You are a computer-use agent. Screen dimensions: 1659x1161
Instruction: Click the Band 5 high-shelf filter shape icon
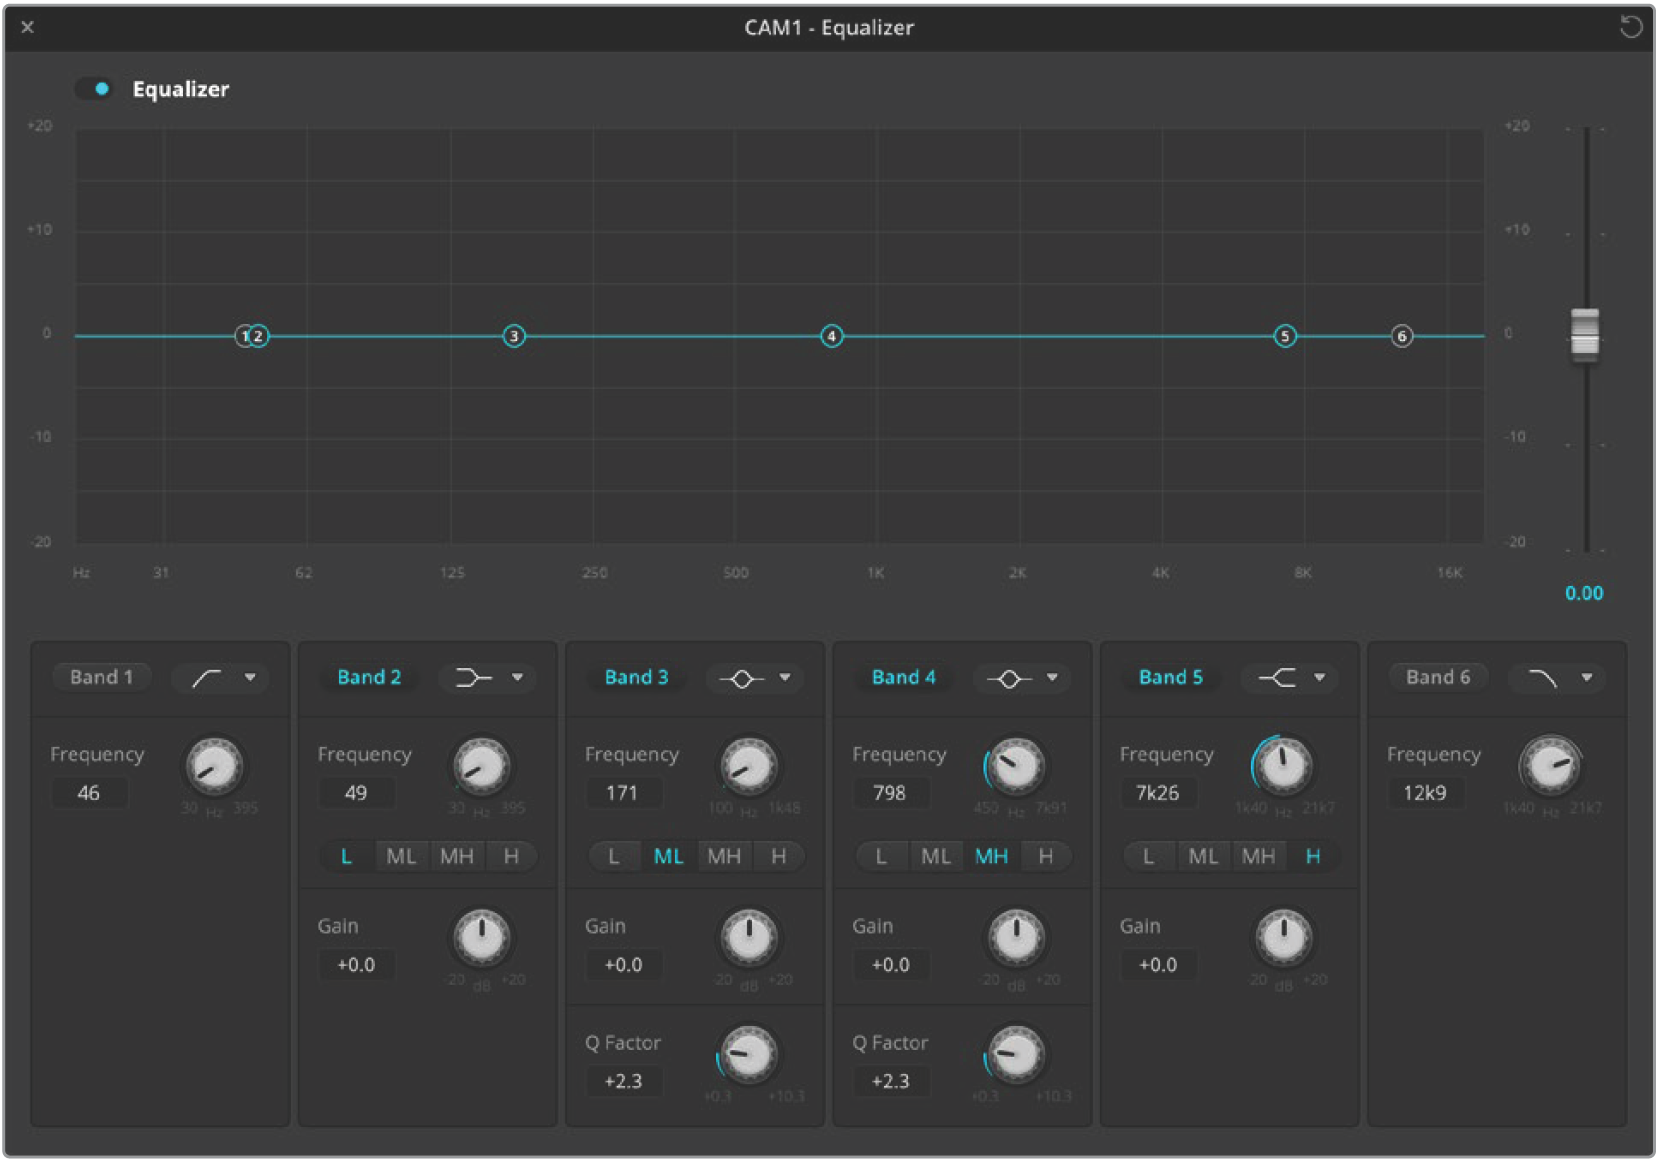pyautogui.click(x=1277, y=679)
